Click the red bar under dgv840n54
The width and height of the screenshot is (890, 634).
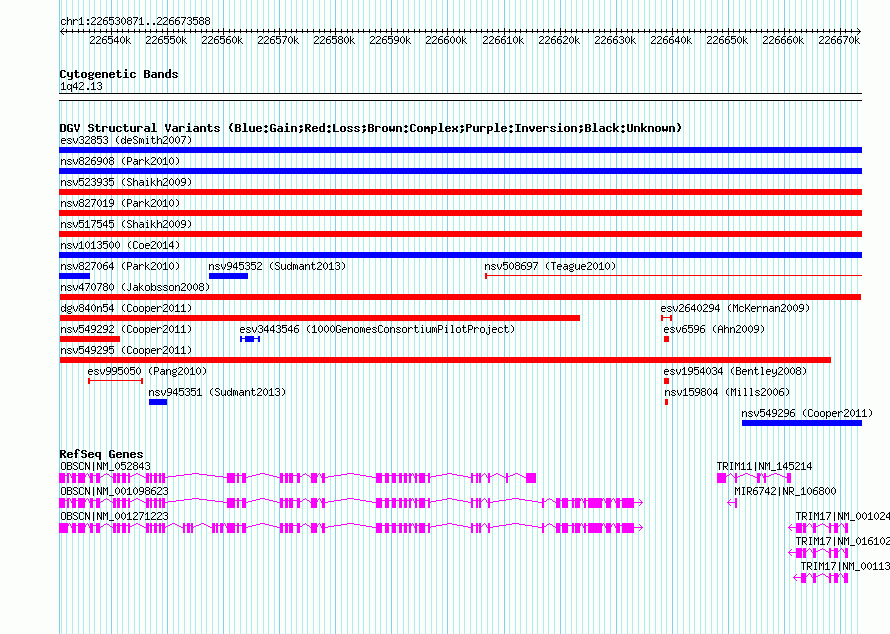[320, 318]
